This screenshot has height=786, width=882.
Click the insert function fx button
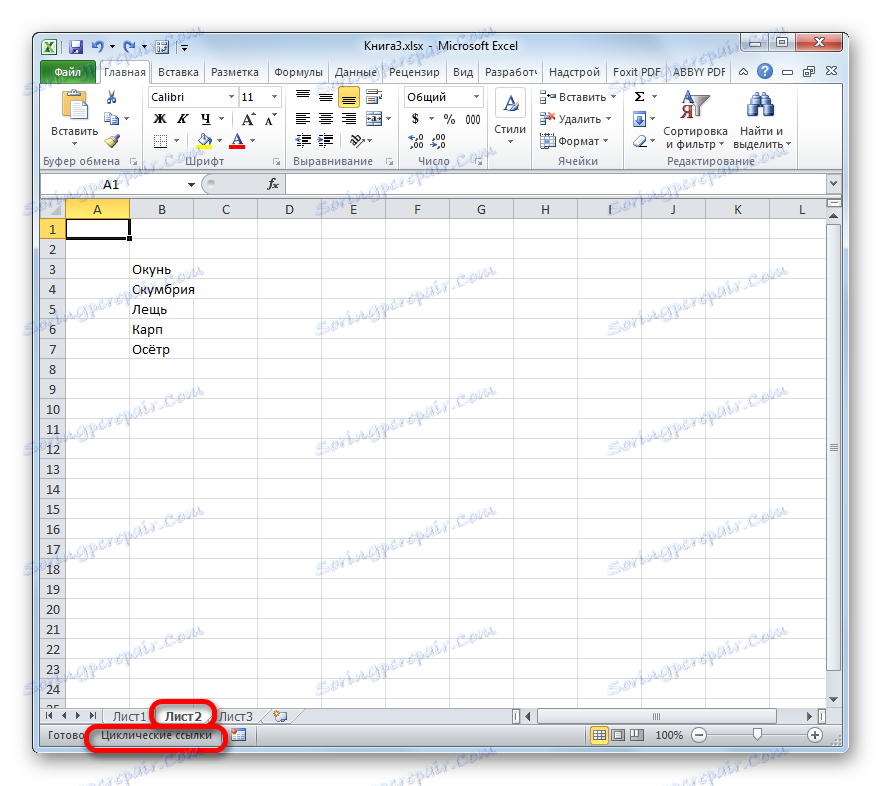point(273,185)
